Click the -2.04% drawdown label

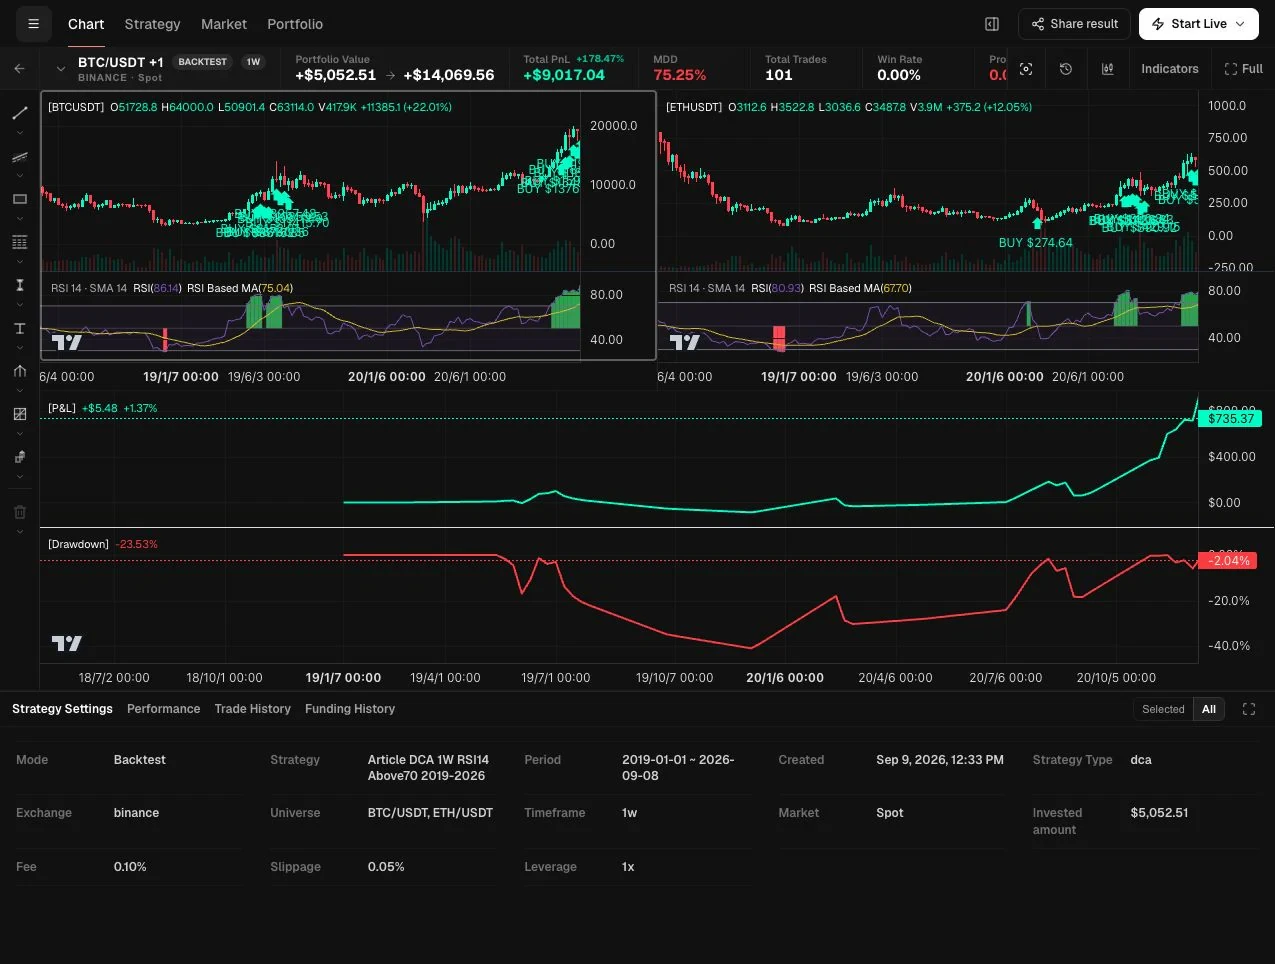[1228, 561]
